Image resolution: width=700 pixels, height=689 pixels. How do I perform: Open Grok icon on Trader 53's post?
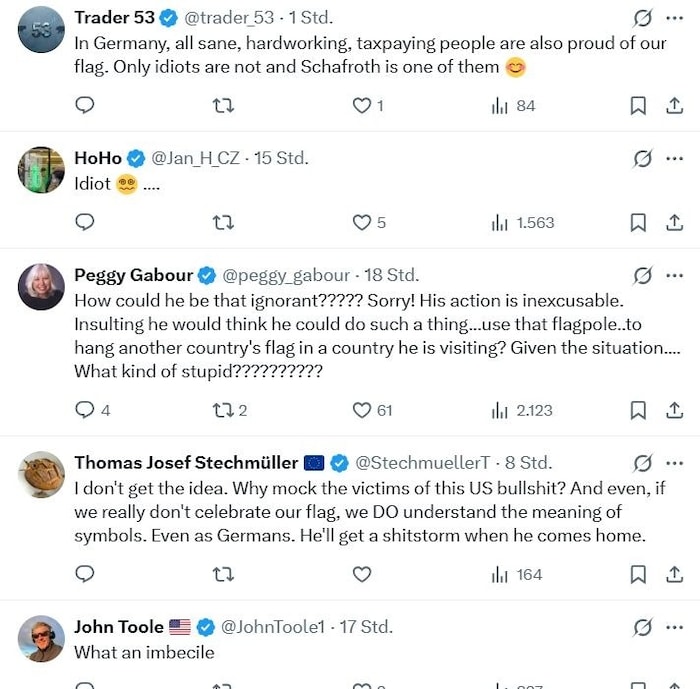tap(642, 18)
